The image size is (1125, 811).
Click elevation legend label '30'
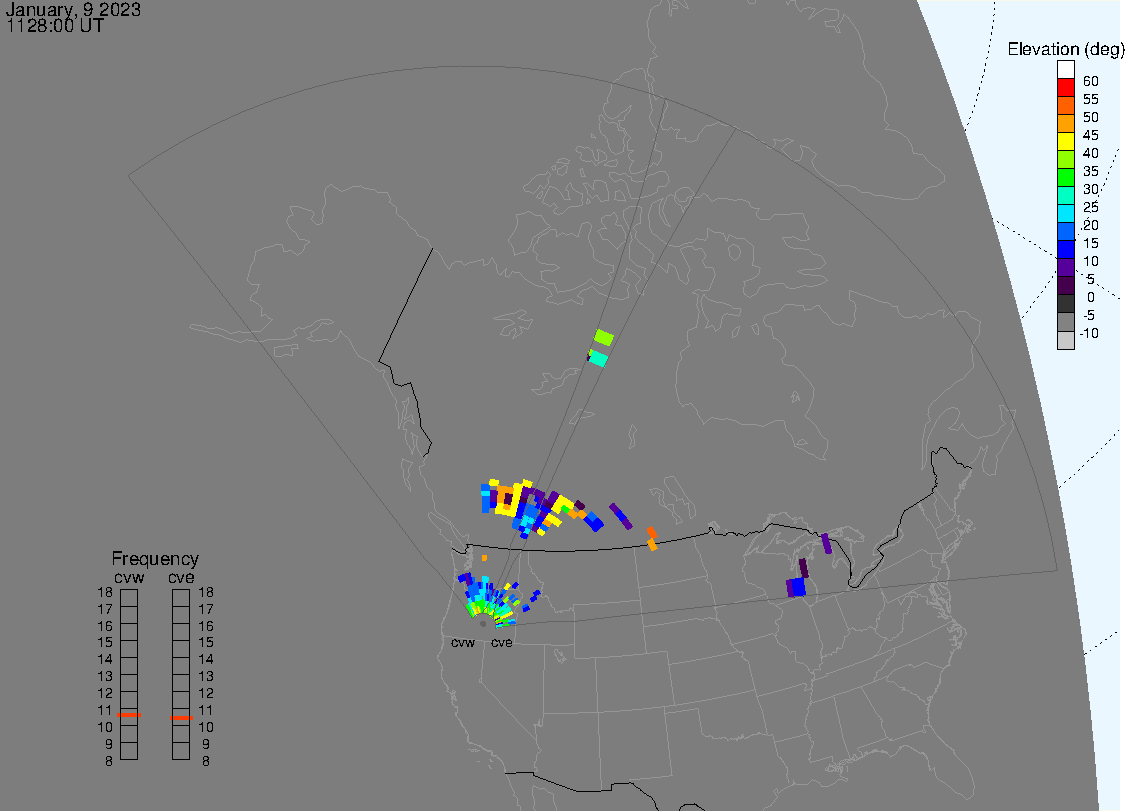(x=1091, y=189)
